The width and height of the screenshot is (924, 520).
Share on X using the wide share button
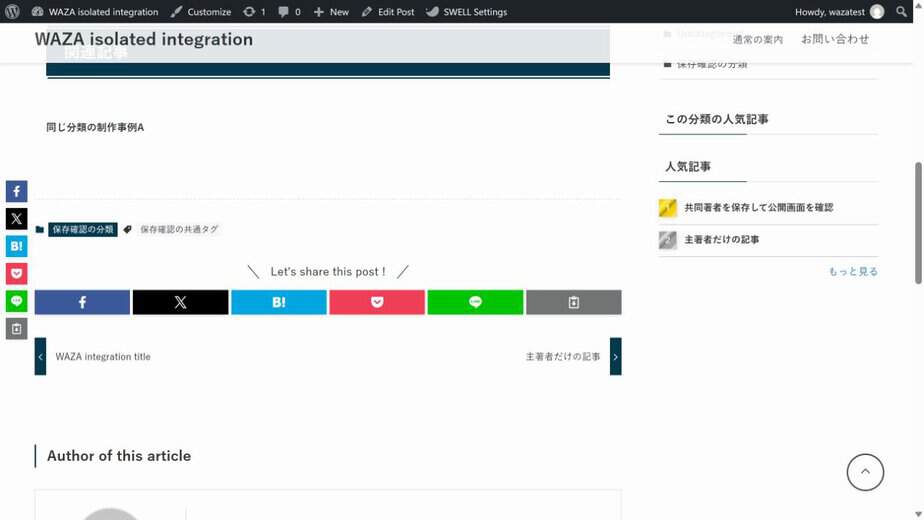[180, 302]
